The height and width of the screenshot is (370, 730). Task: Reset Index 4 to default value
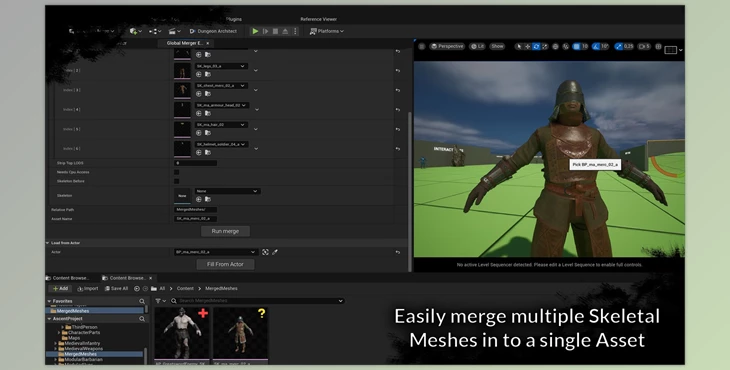pos(398,110)
